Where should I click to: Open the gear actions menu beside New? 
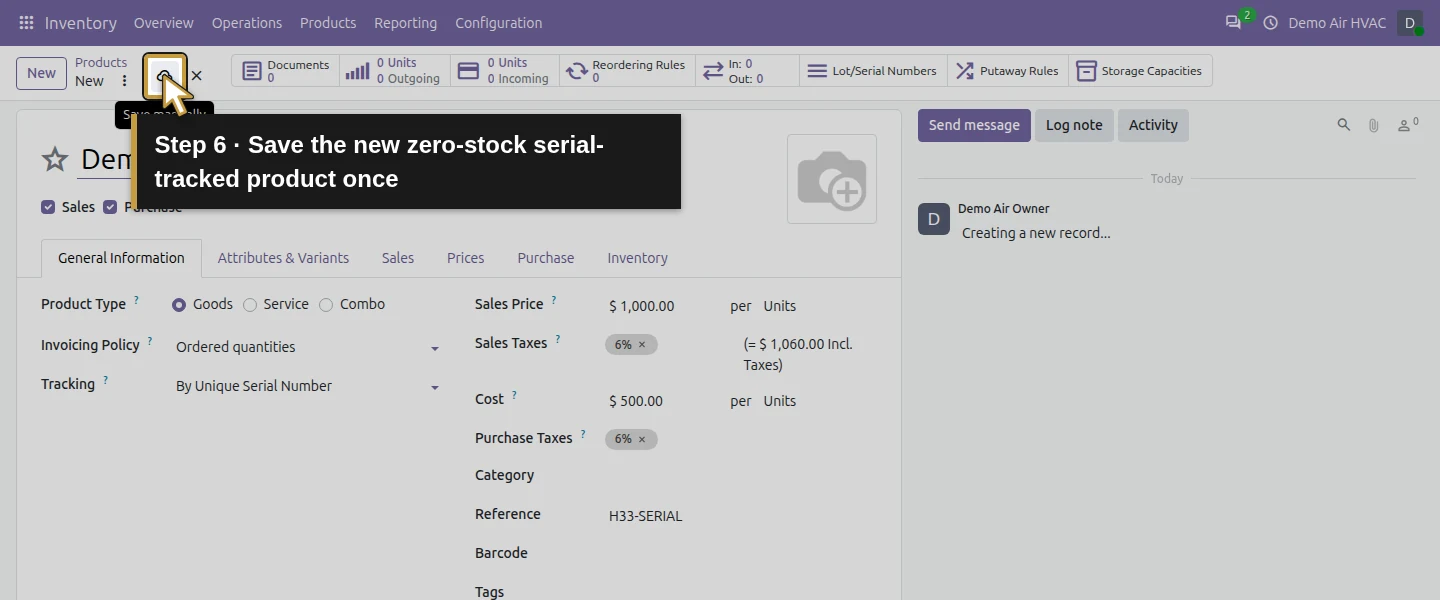tap(124, 81)
